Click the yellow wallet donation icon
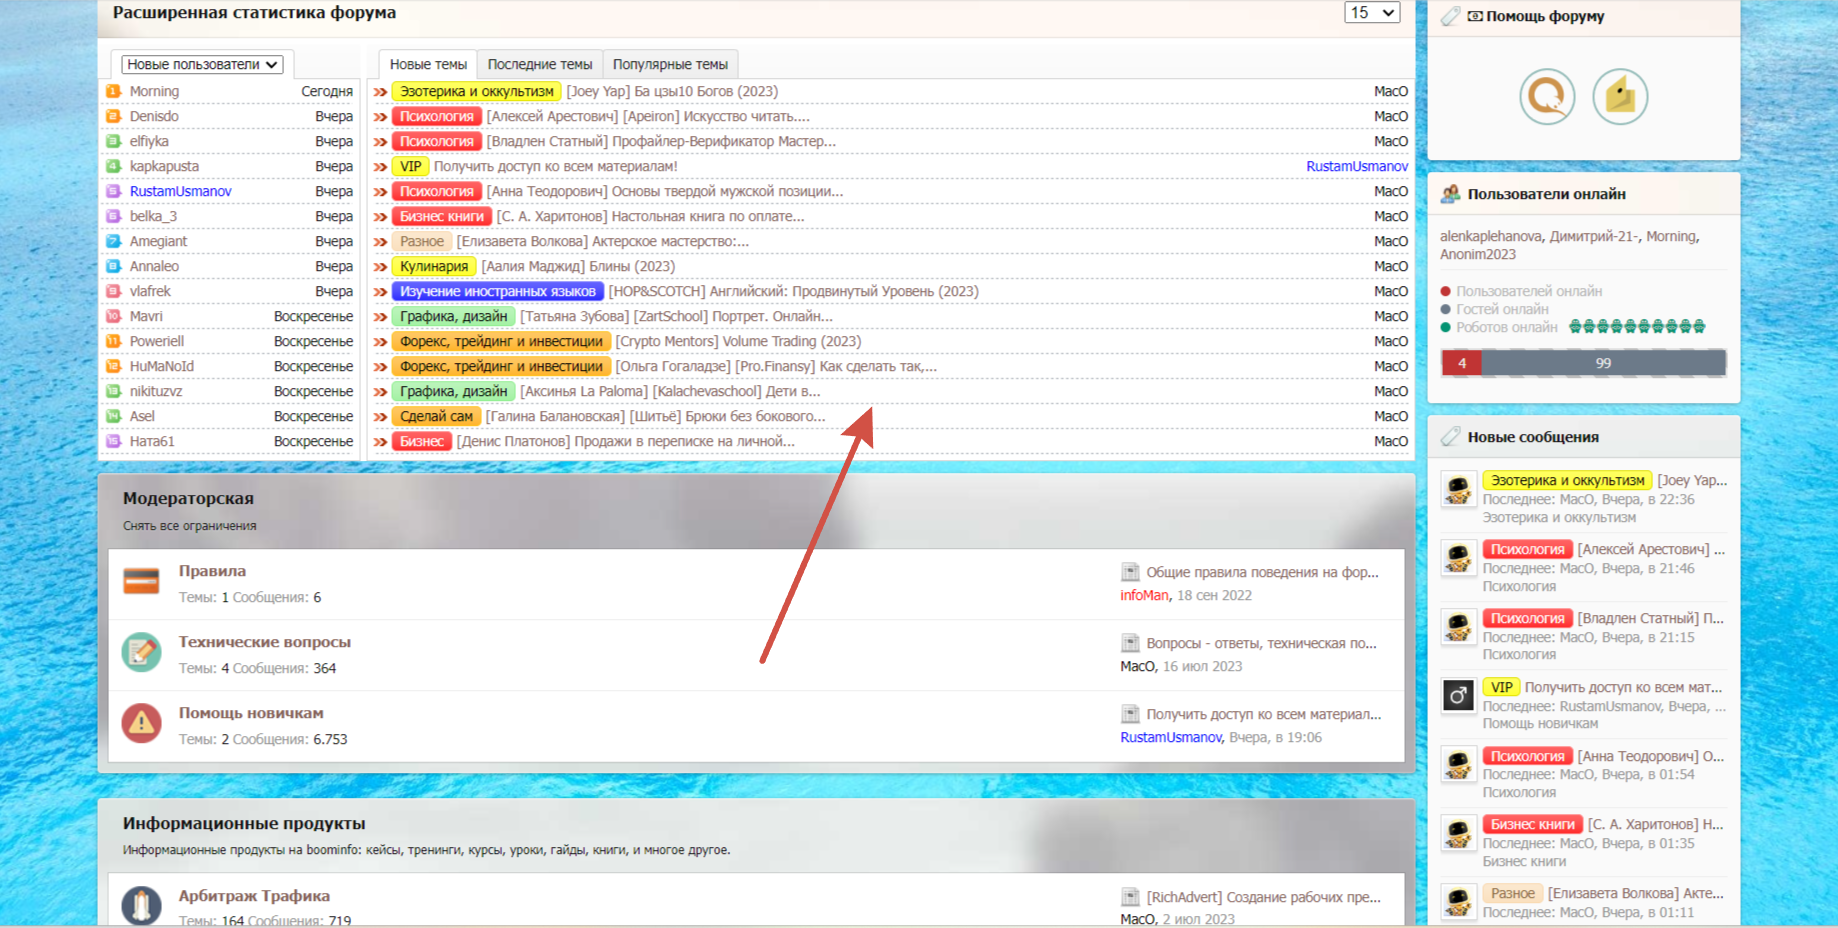Image resolution: width=1838 pixels, height=928 pixels. (1620, 96)
